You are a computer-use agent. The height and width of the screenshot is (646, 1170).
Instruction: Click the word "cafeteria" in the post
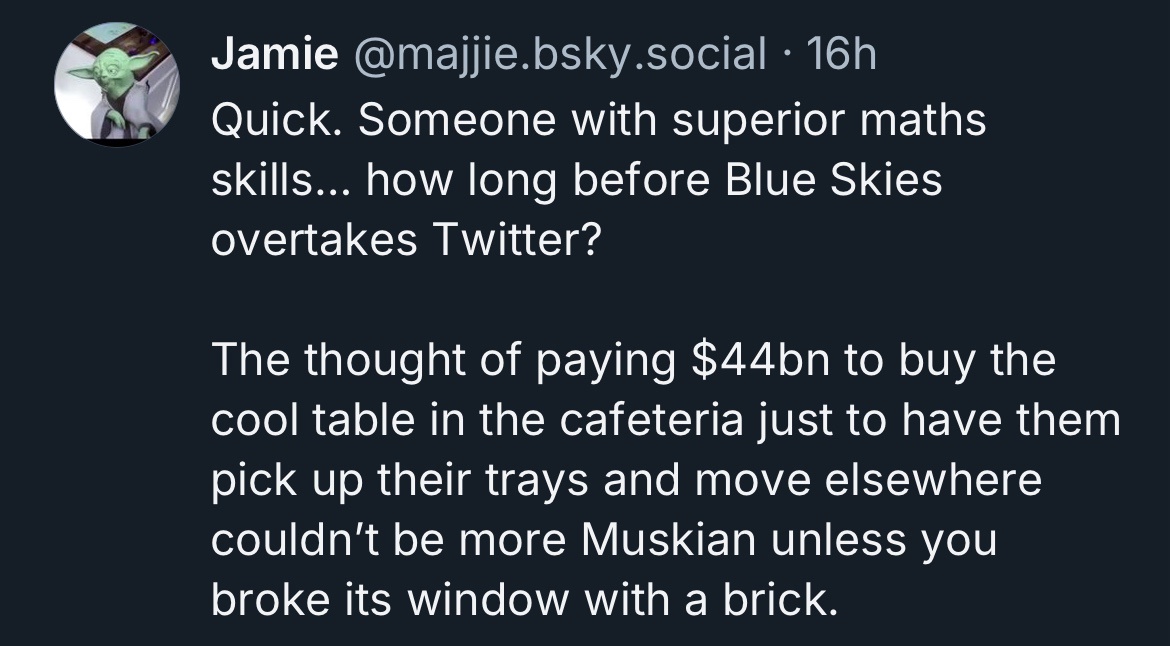coord(651,419)
